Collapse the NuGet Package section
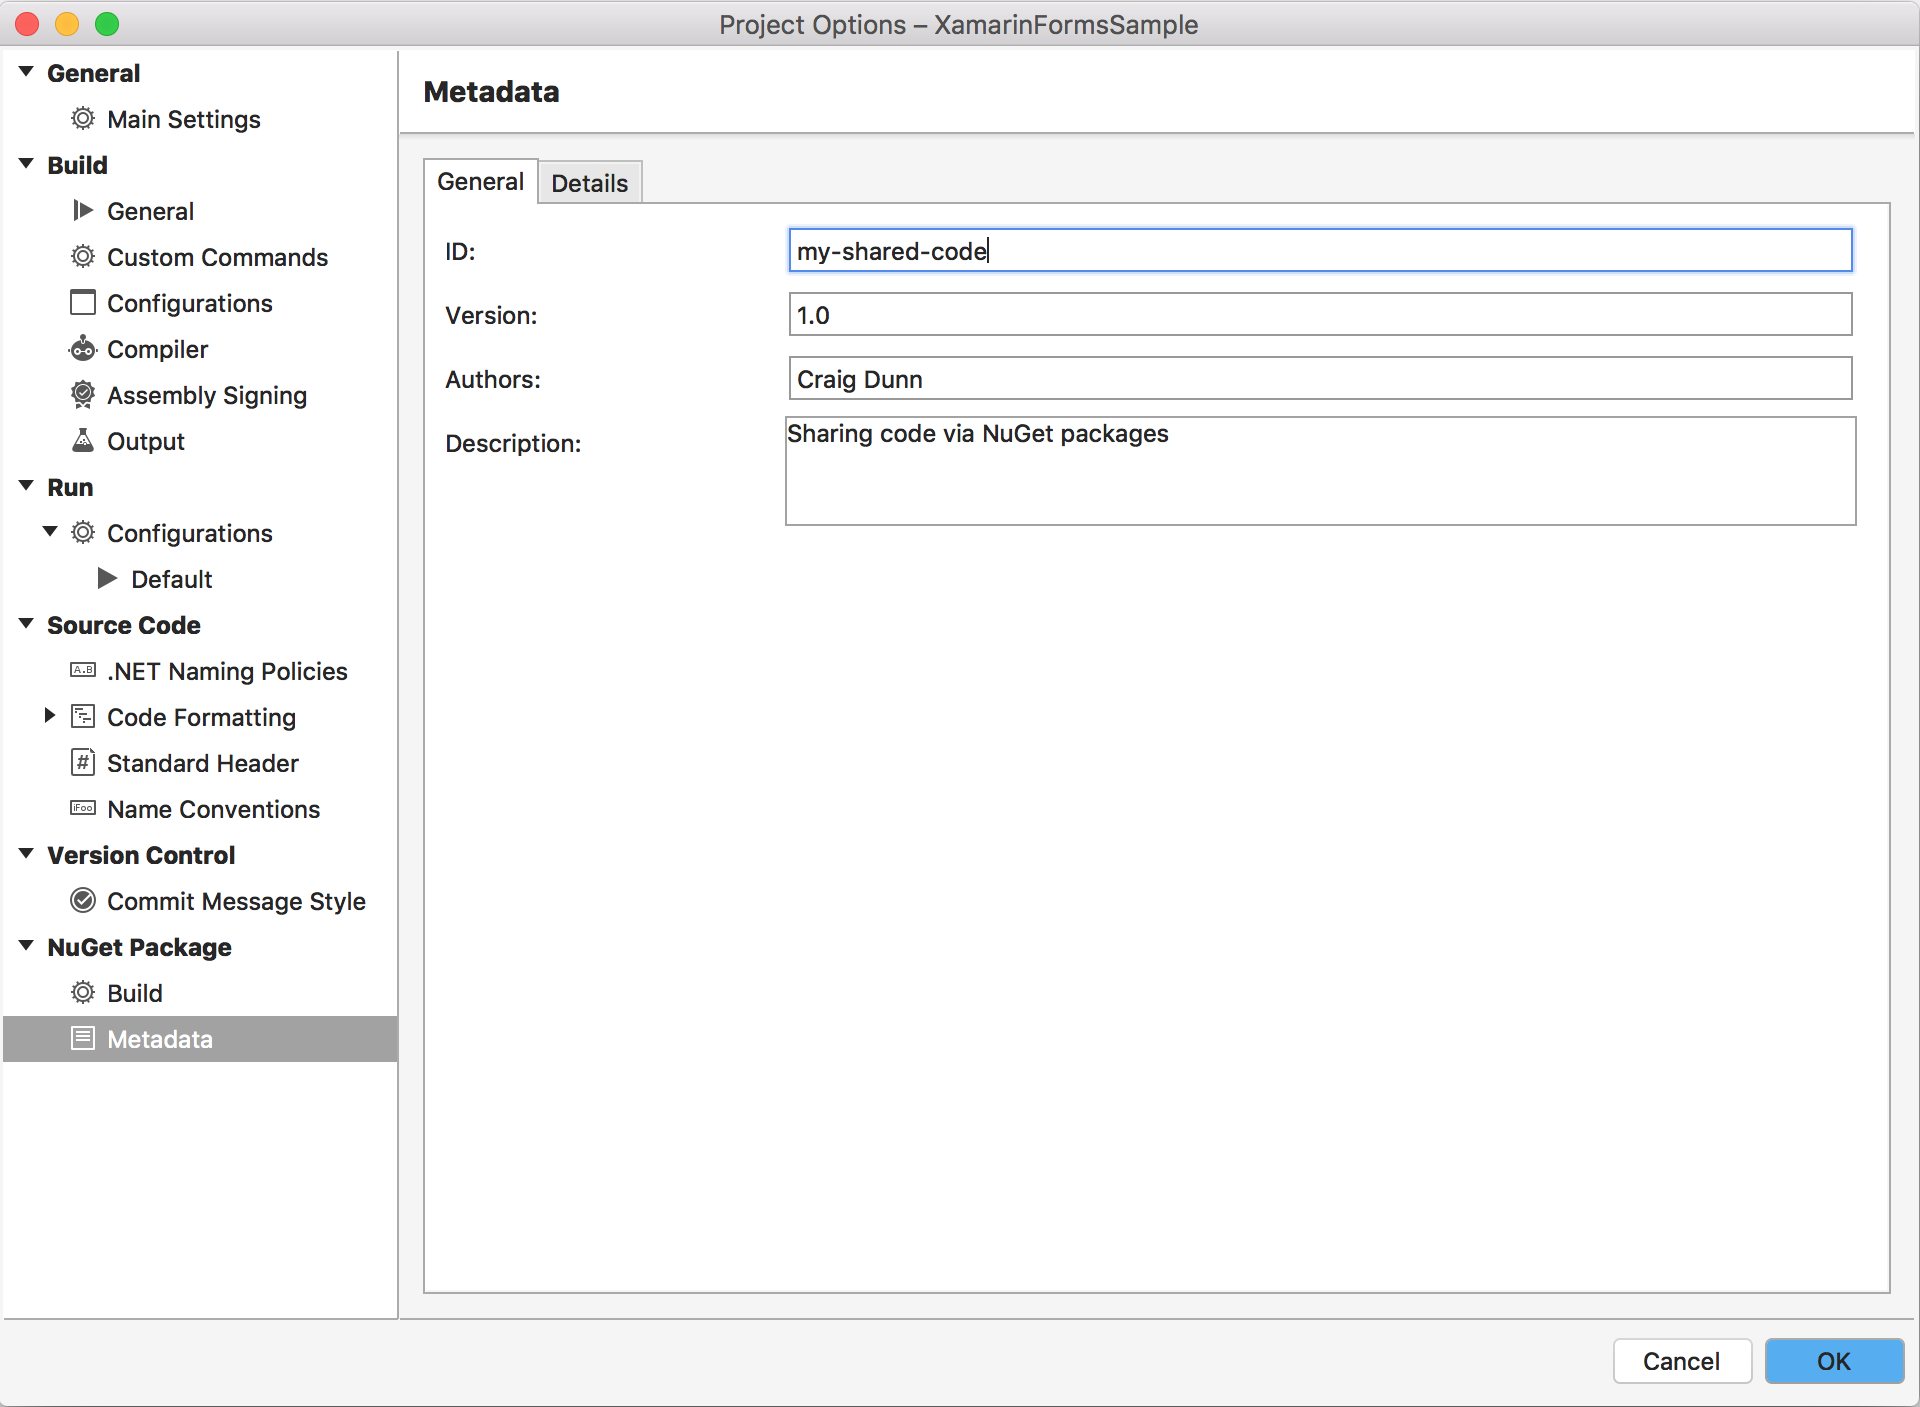 click(27, 946)
